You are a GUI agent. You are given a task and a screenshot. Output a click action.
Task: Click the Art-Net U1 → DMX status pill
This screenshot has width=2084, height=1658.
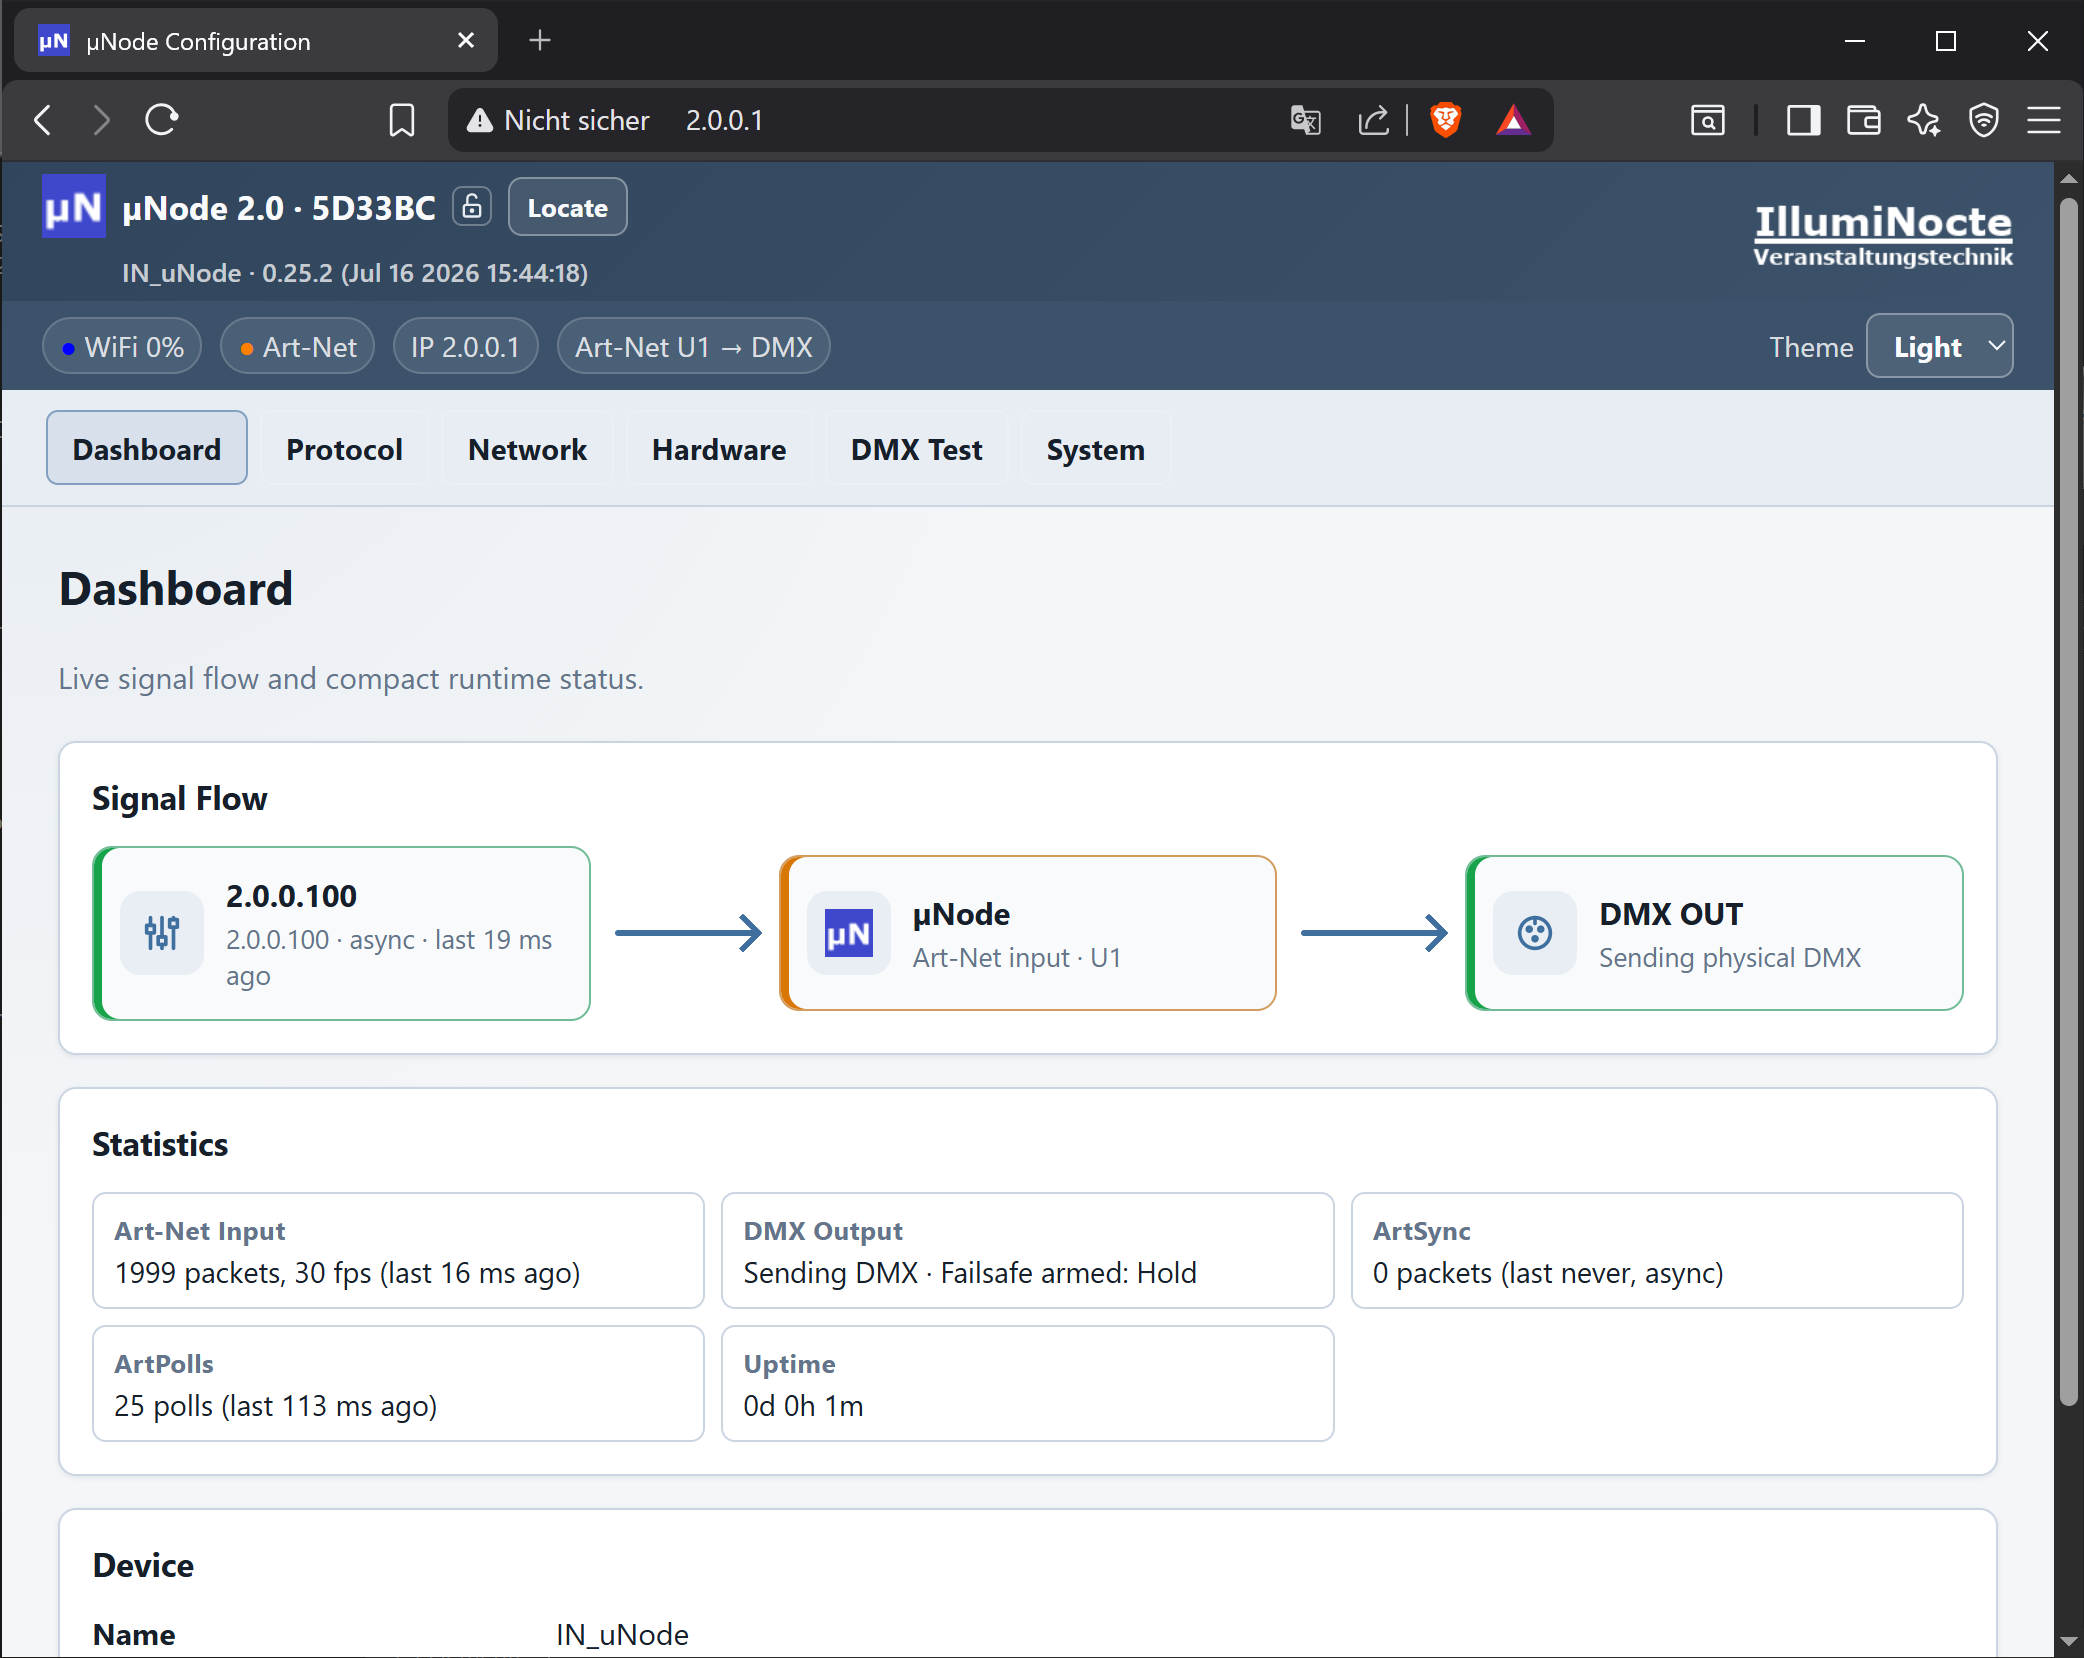click(693, 346)
